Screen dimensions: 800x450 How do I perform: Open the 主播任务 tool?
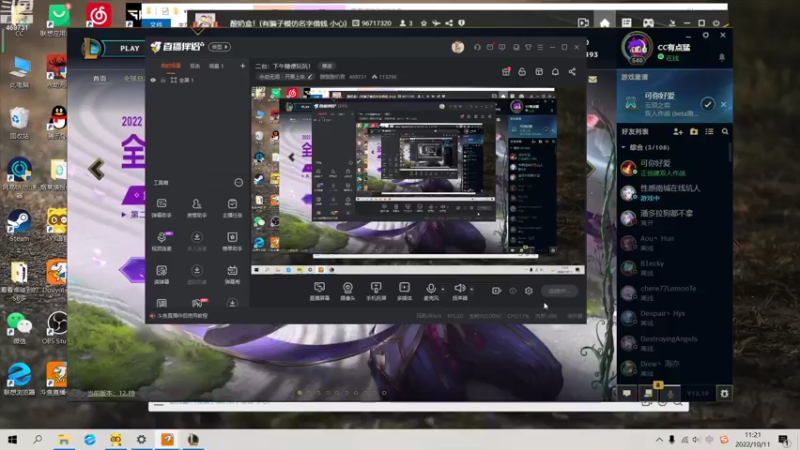[x=232, y=208]
